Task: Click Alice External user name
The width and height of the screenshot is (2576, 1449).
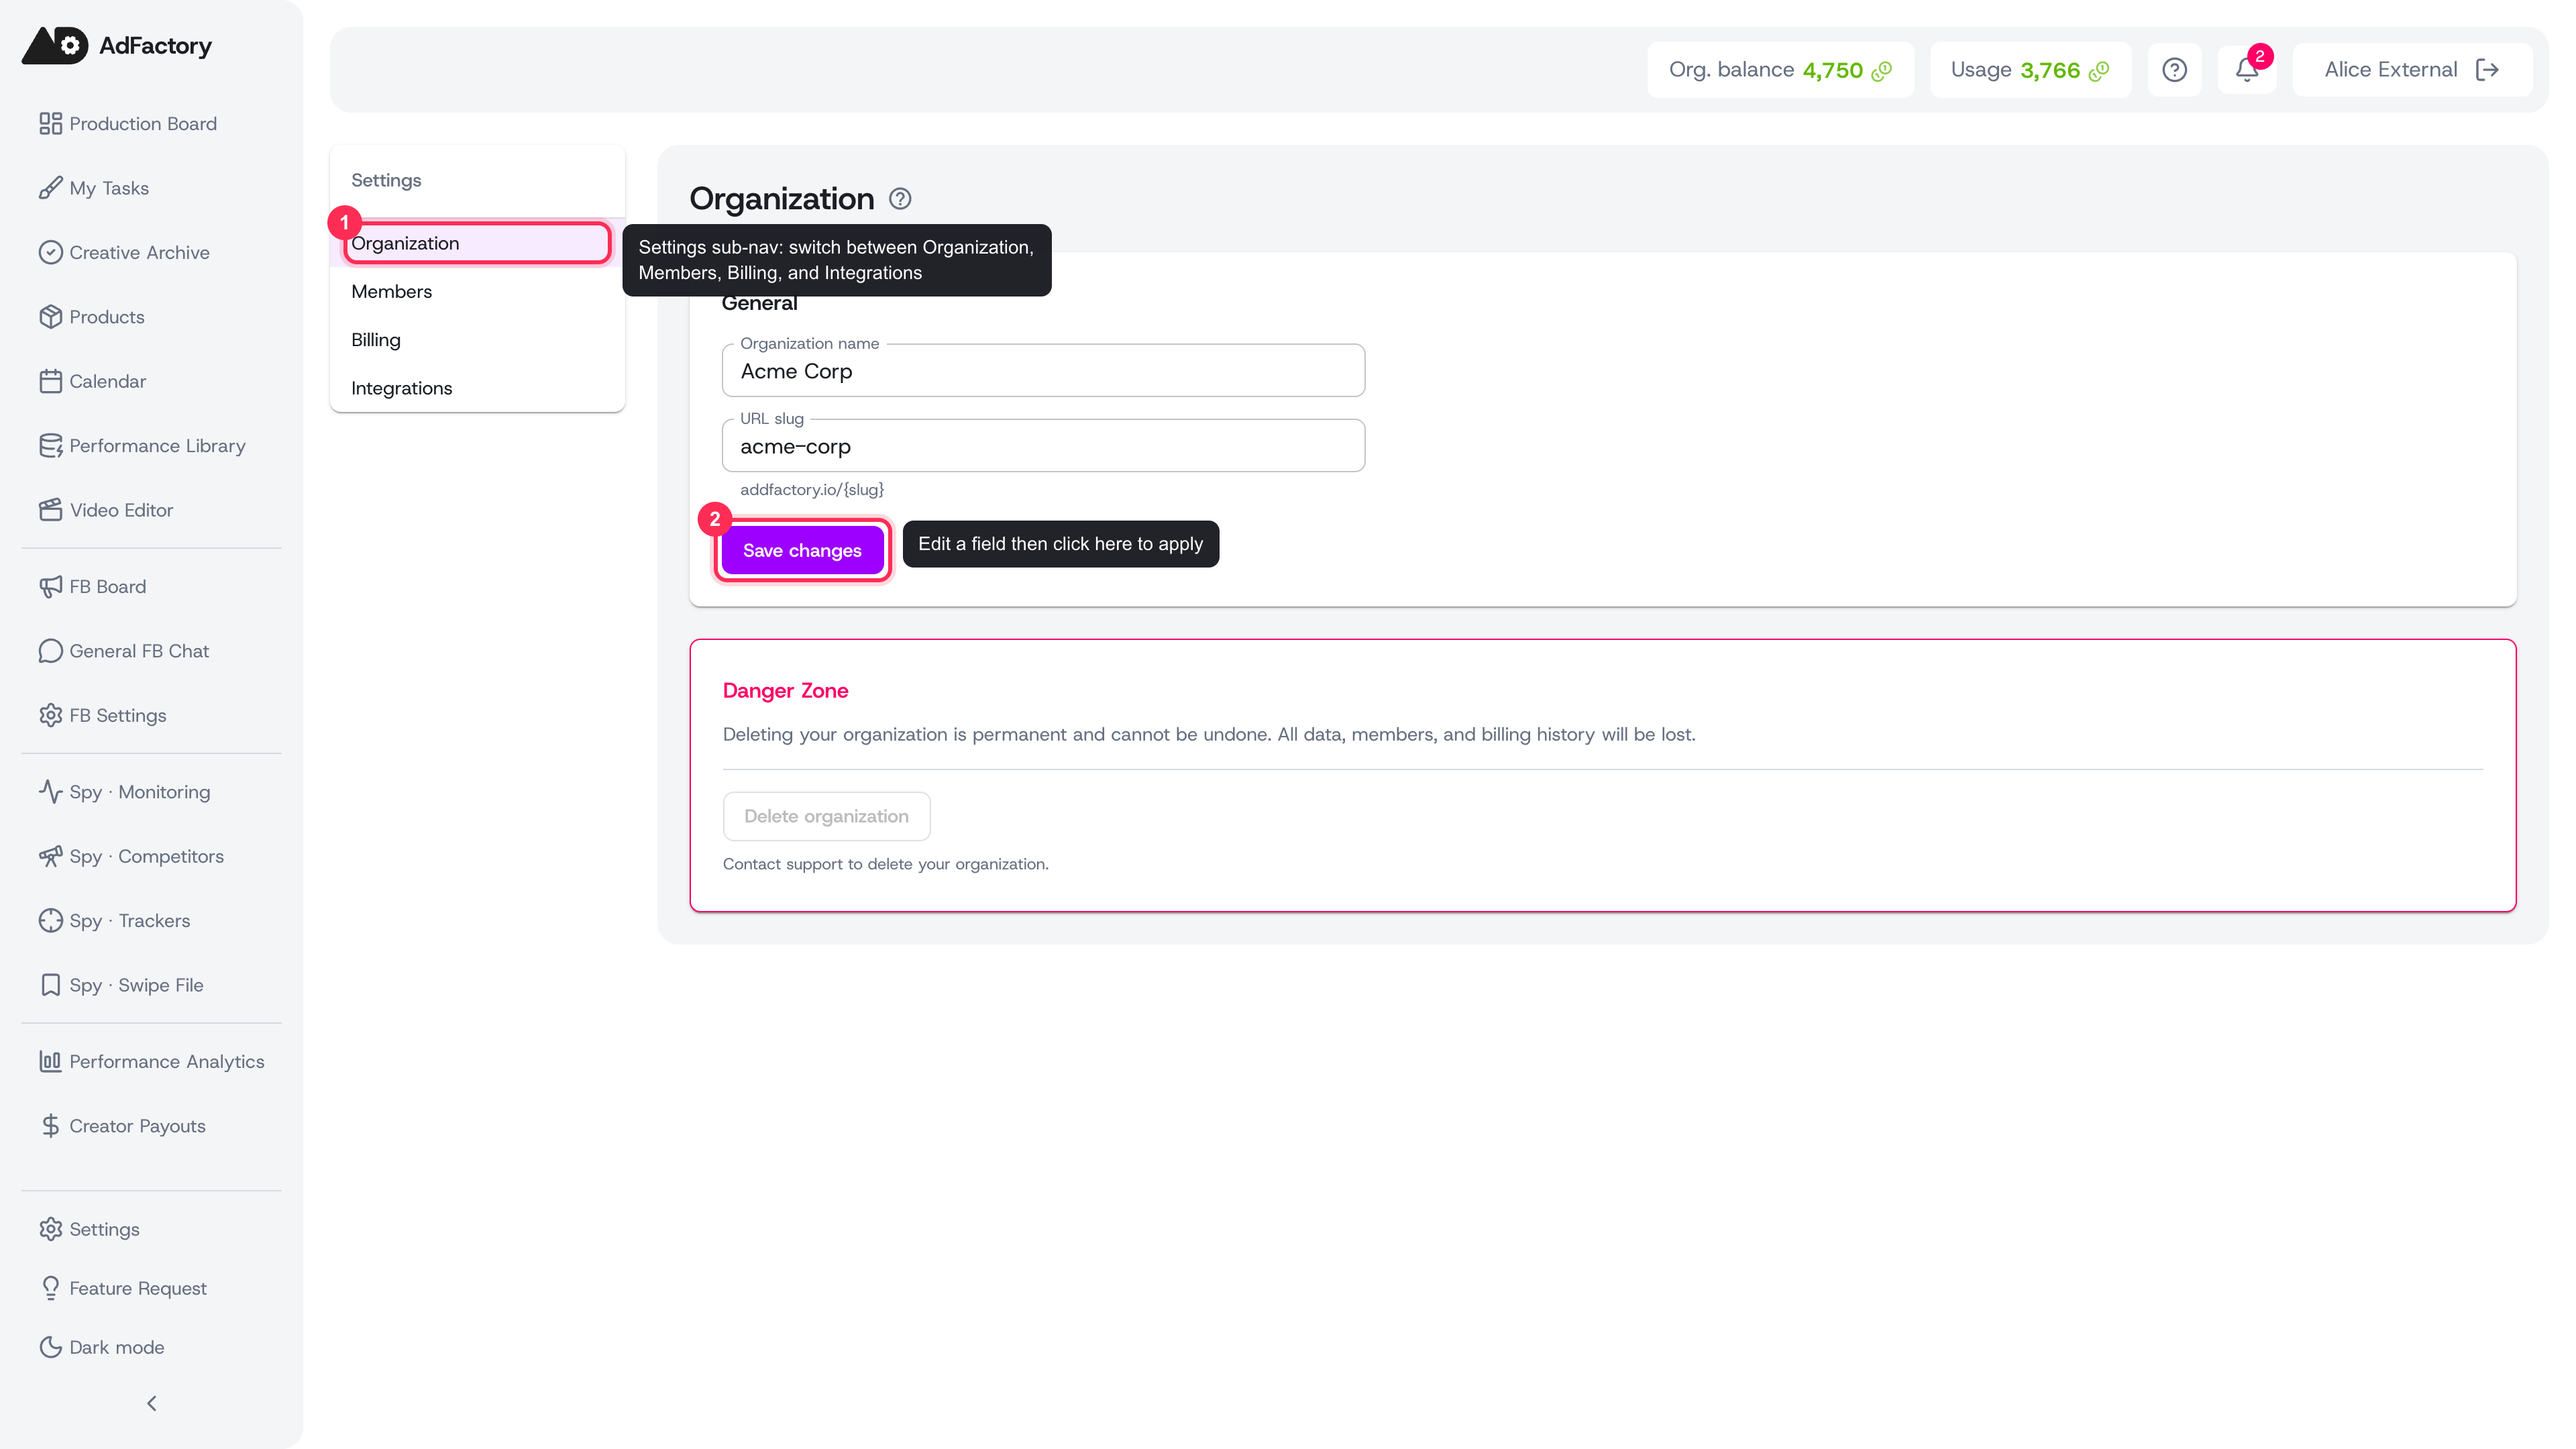Action: (x=2390, y=70)
